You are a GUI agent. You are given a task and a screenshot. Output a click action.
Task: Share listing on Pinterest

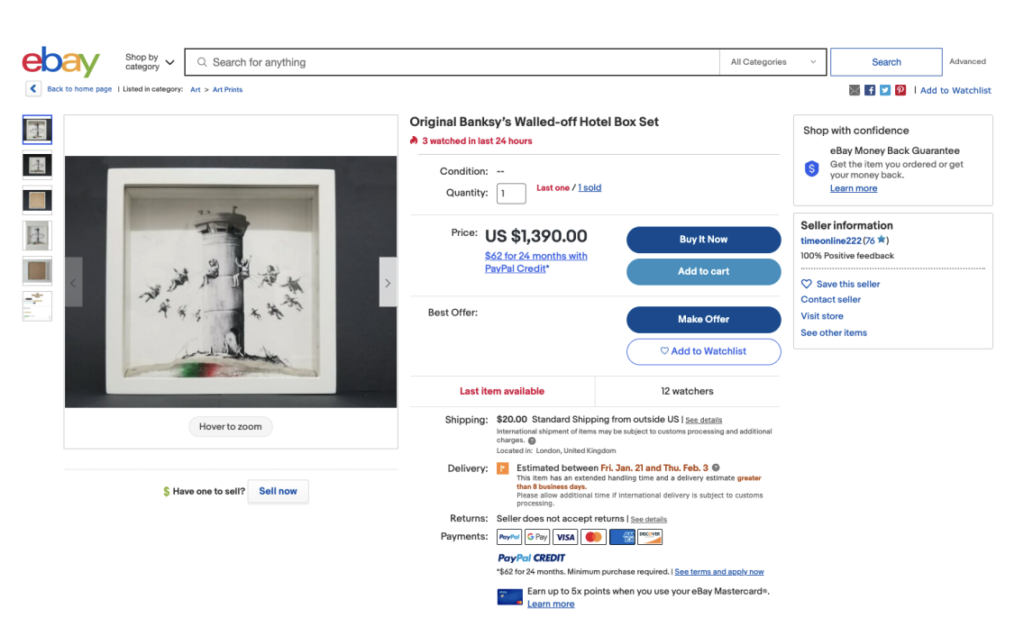pos(901,90)
